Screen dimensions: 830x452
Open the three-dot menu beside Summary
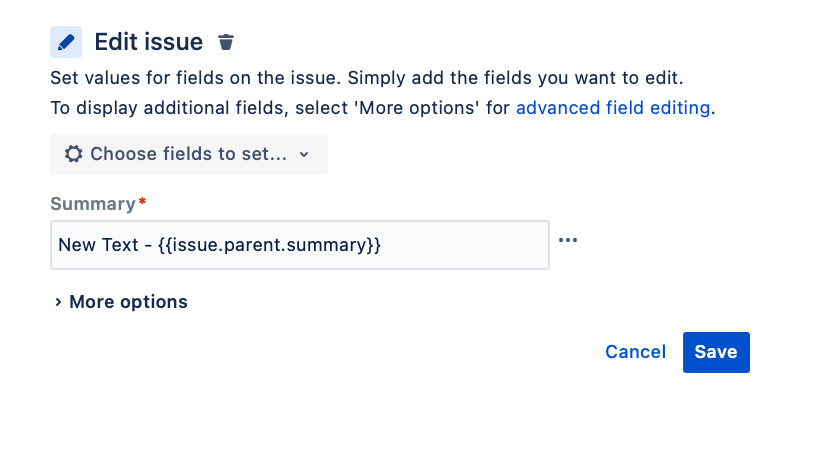click(568, 240)
